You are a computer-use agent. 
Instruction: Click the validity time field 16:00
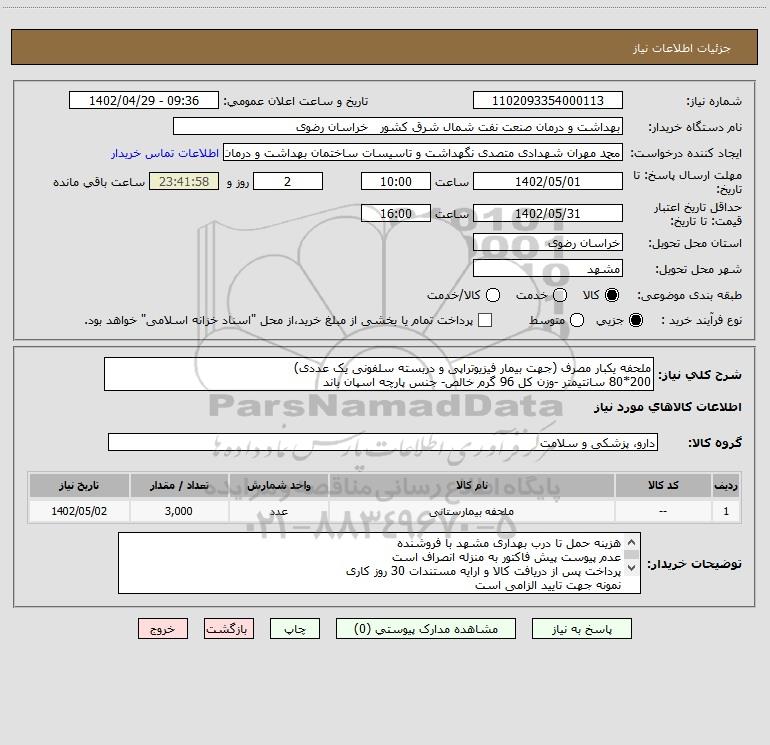[396, 214]
